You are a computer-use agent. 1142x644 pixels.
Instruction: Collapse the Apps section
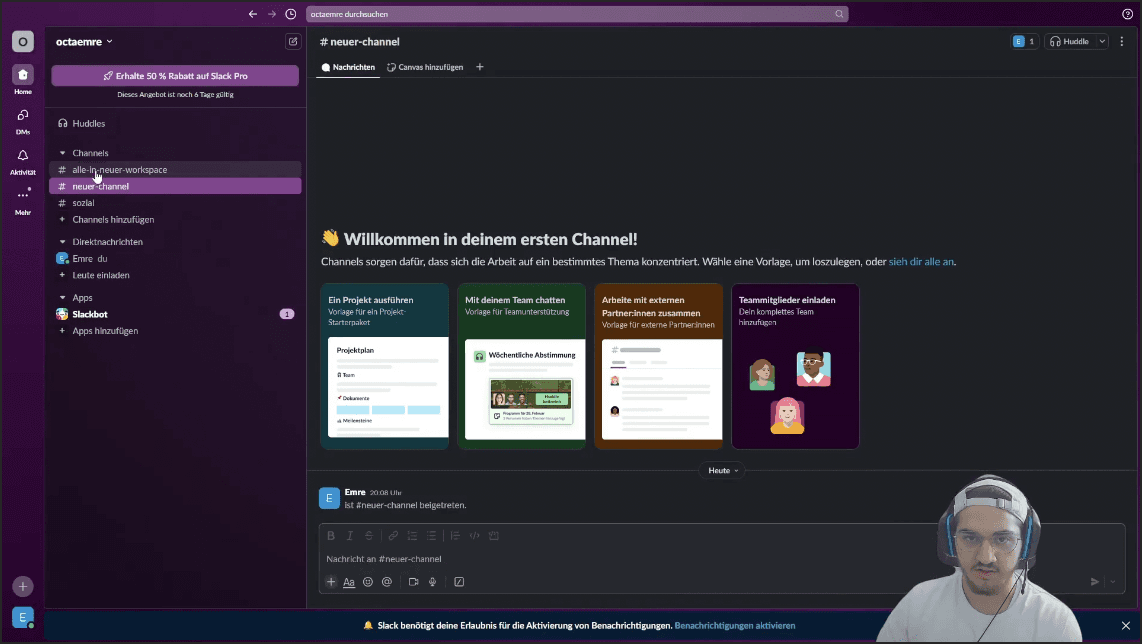(x=63, y=297)
